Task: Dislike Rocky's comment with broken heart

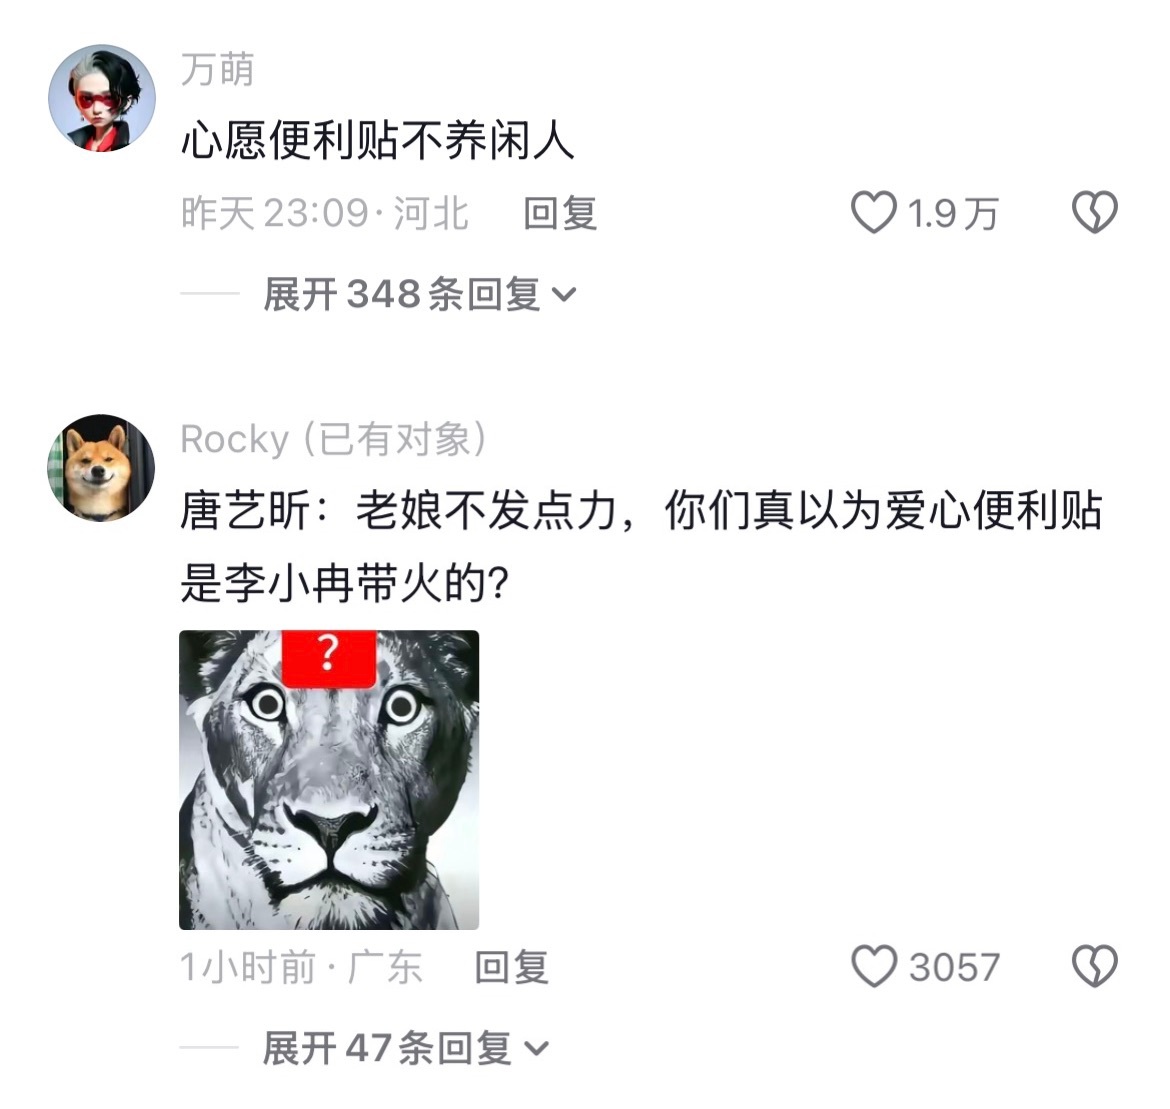Action: pyautogui.click(x=1095, y=966)
